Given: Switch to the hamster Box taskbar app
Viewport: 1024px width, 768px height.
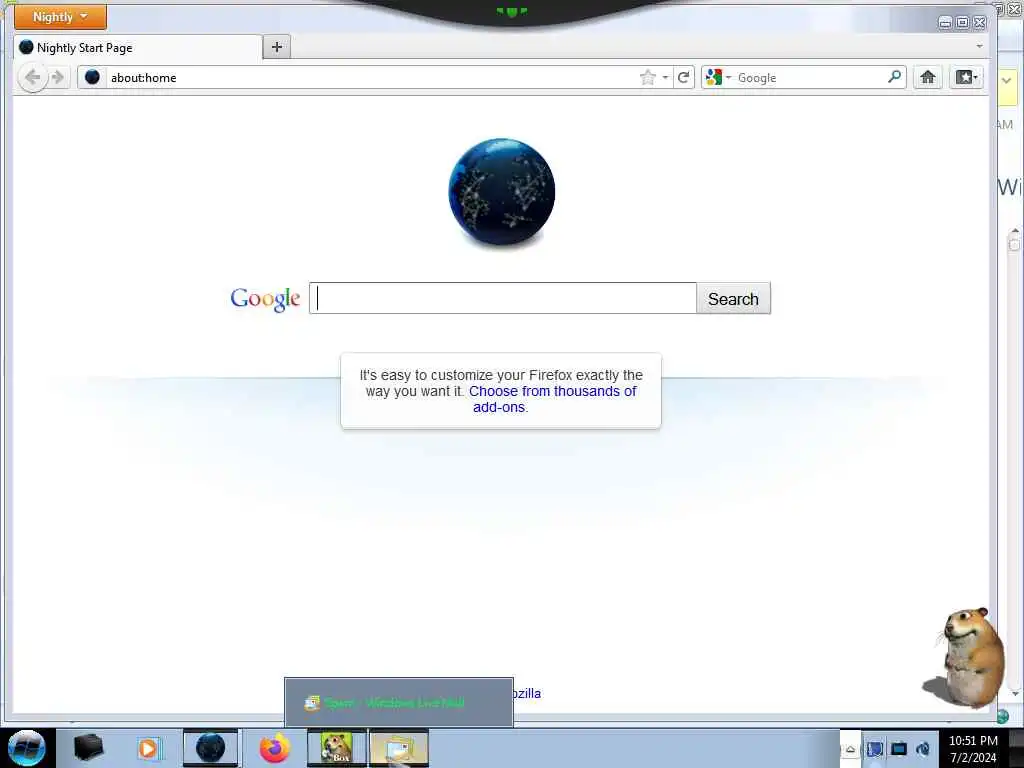Looking at the screenshot, I should 336,748.
